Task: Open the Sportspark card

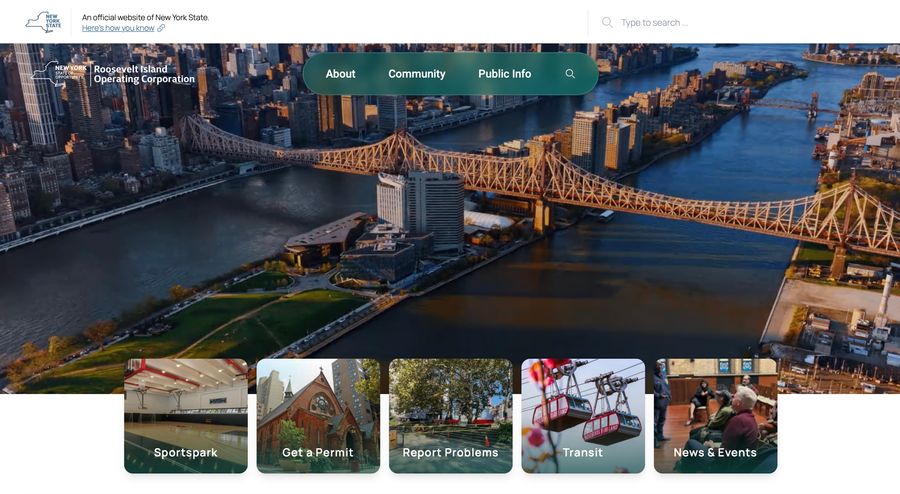Action: [186, 416]
